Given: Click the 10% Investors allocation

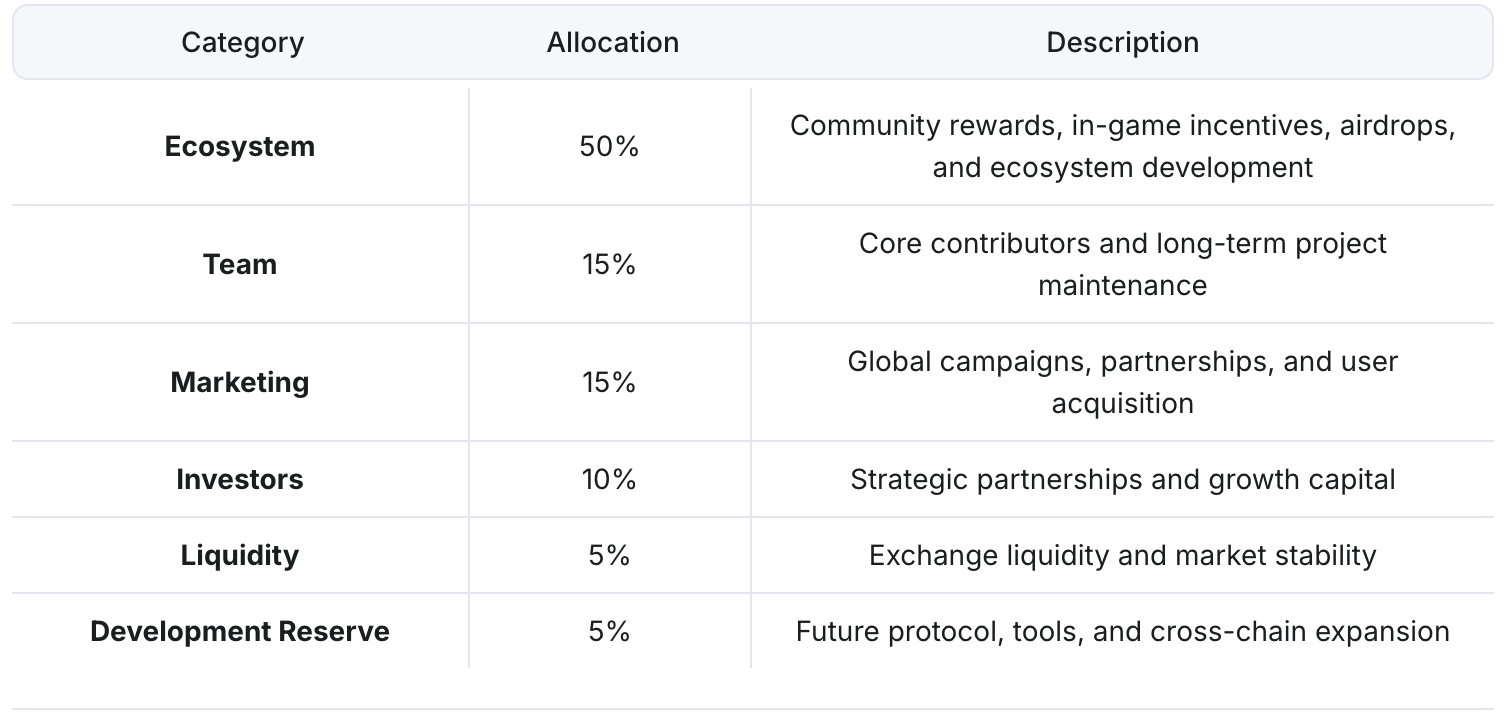Looking at the screenshot, I should tap(609, 480).
